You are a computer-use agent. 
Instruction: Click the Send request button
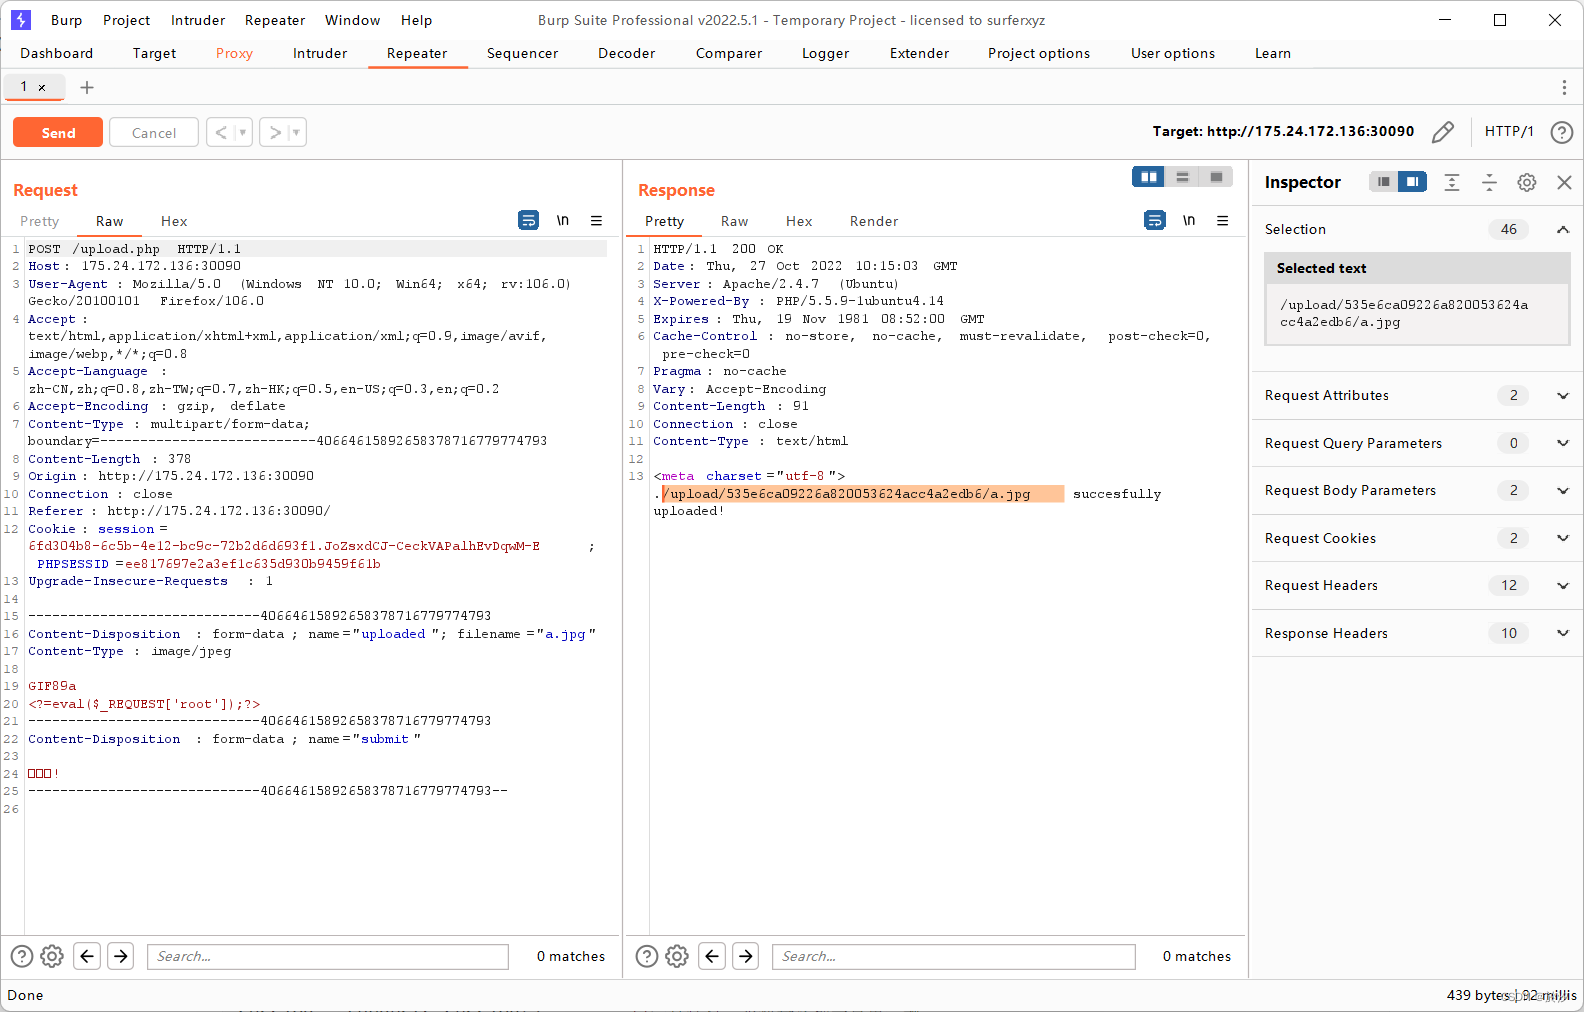coord(58,132)
